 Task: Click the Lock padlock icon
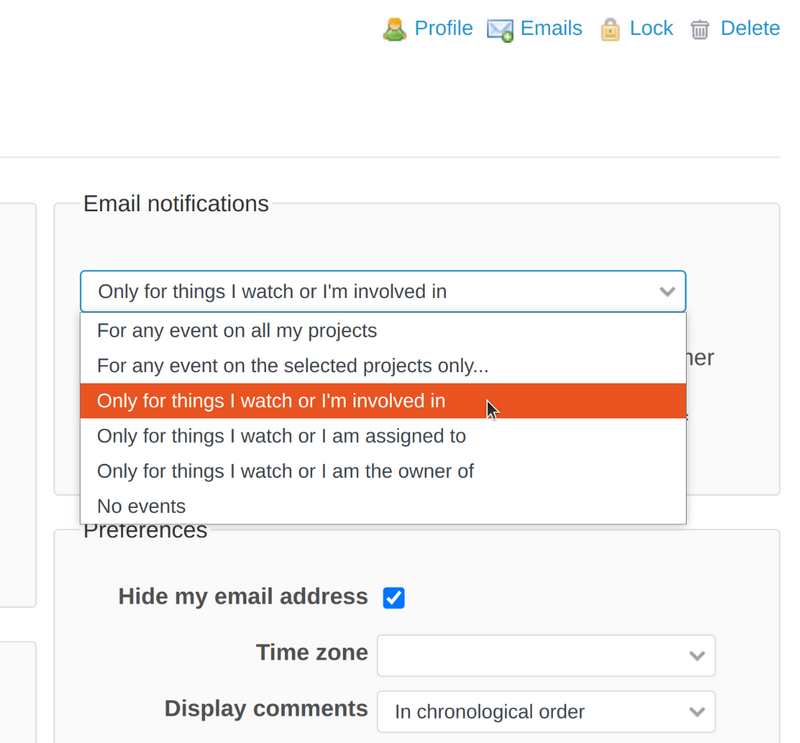[x=610, y=30]
